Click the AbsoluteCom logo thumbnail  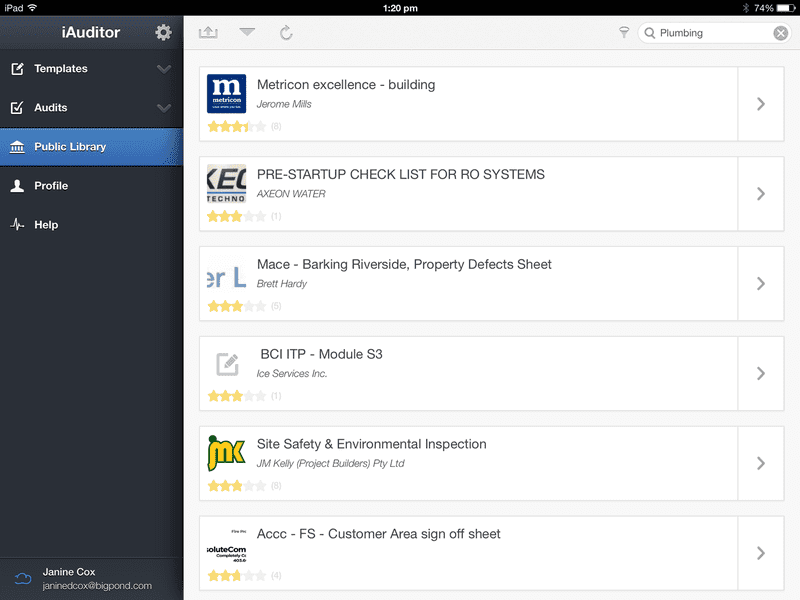(227, 546)
